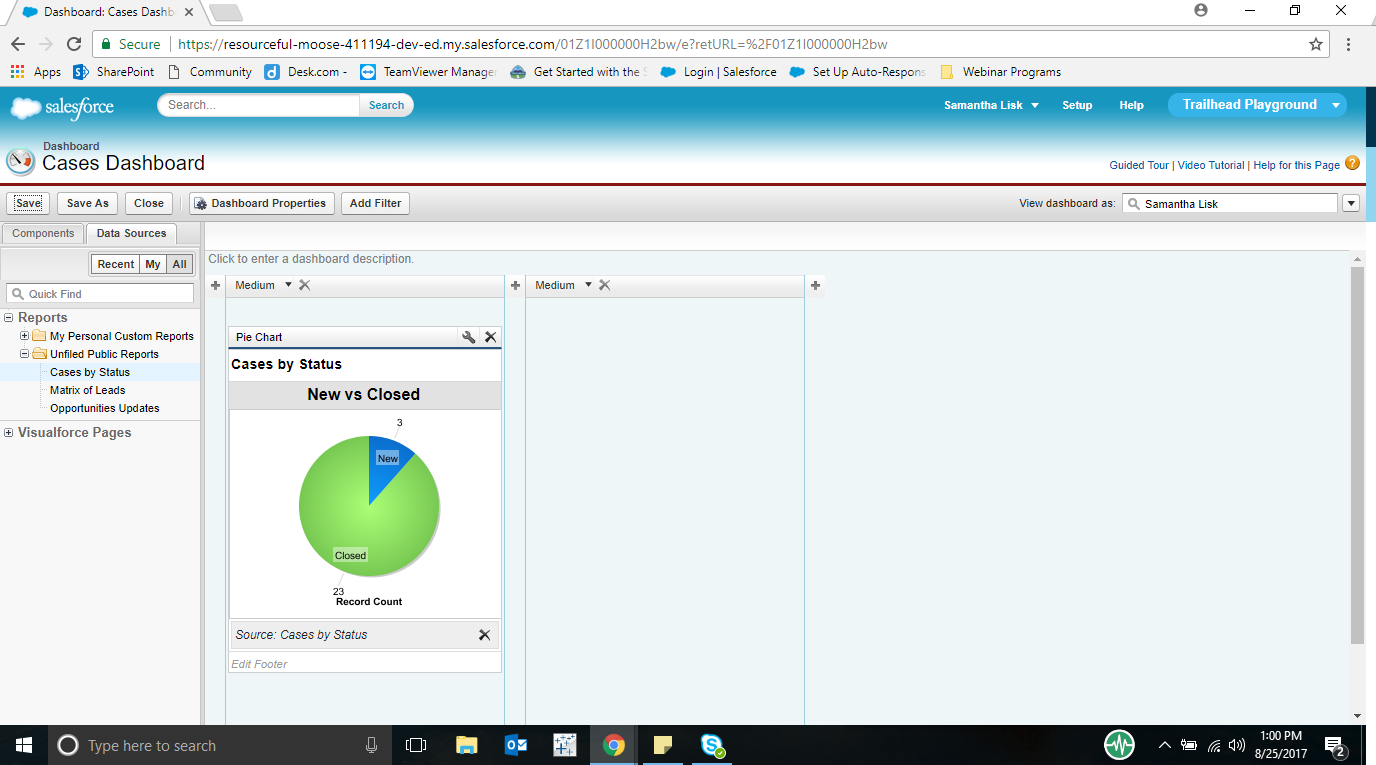The width and height of the screenshot is (1376, 765).
Task: Clear the Cases by Status data source
Action: [484, 635]
